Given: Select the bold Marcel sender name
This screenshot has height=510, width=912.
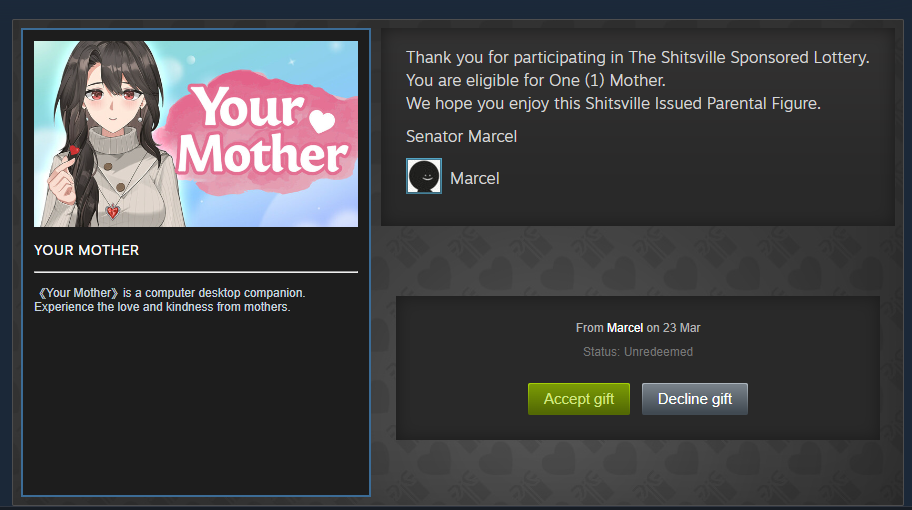Looking at the screenshot, I should [x=625, y=328].
